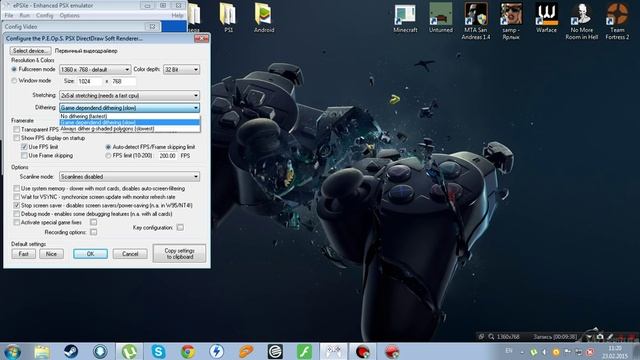
Task: Choose Game dependend dithering (slow) in list
Action: click(x=130, y=122)
